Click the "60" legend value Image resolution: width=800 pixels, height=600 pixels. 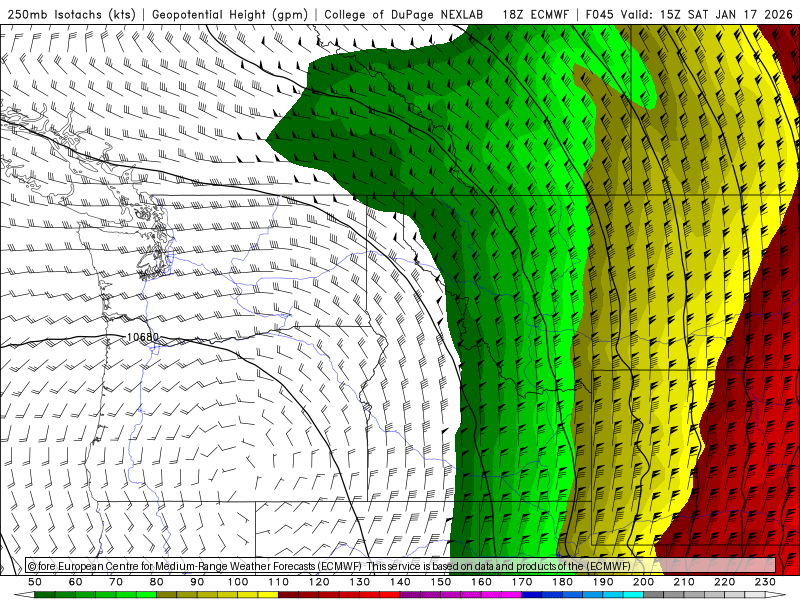(x=76, y=582)
